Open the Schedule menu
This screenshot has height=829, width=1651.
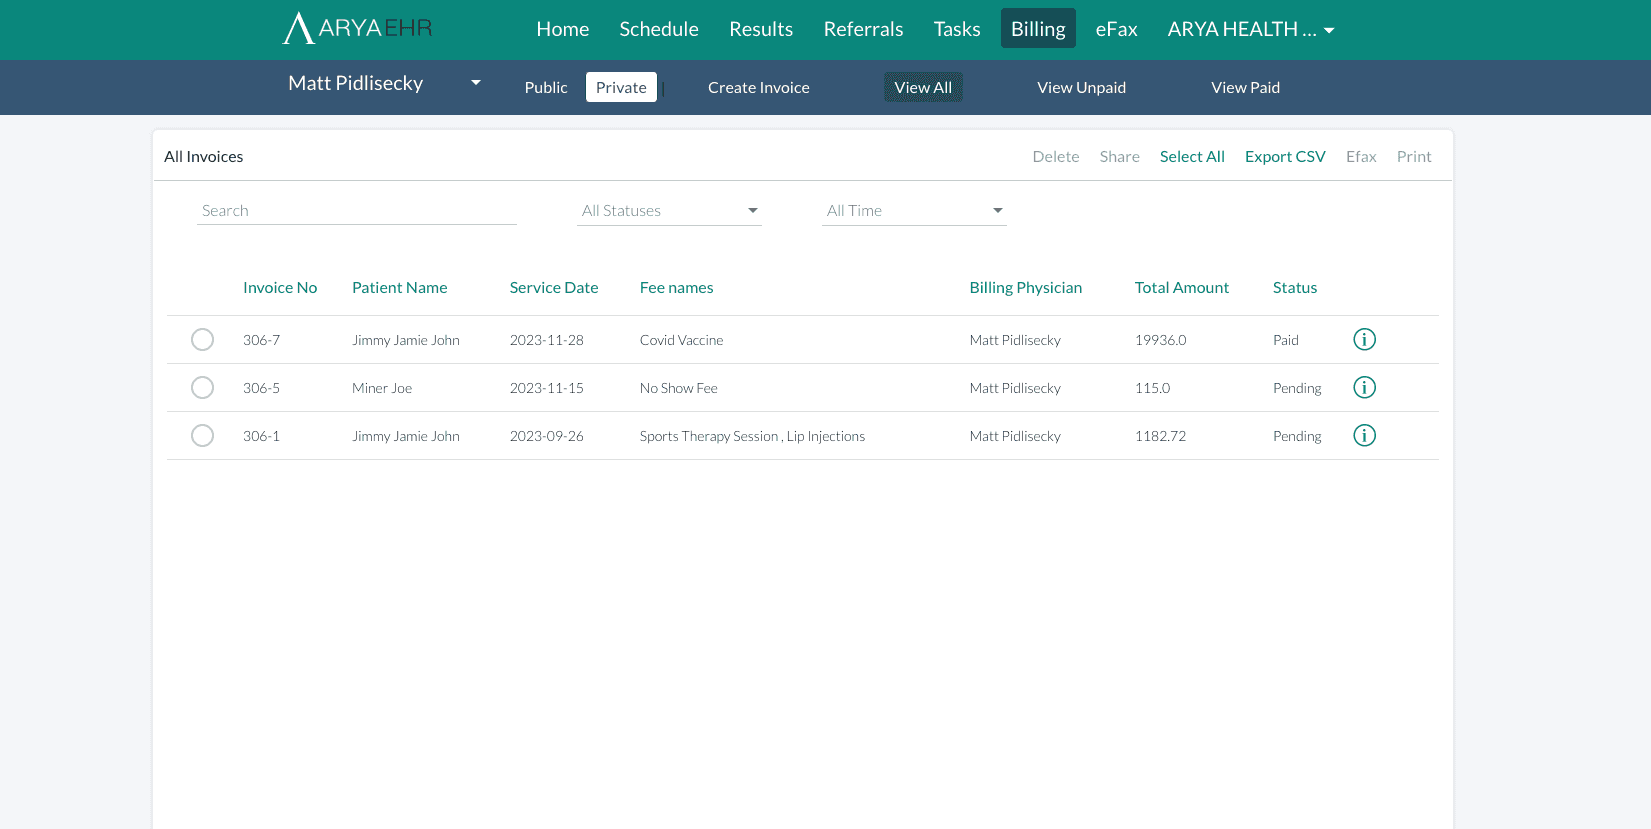tap(659, 29)
